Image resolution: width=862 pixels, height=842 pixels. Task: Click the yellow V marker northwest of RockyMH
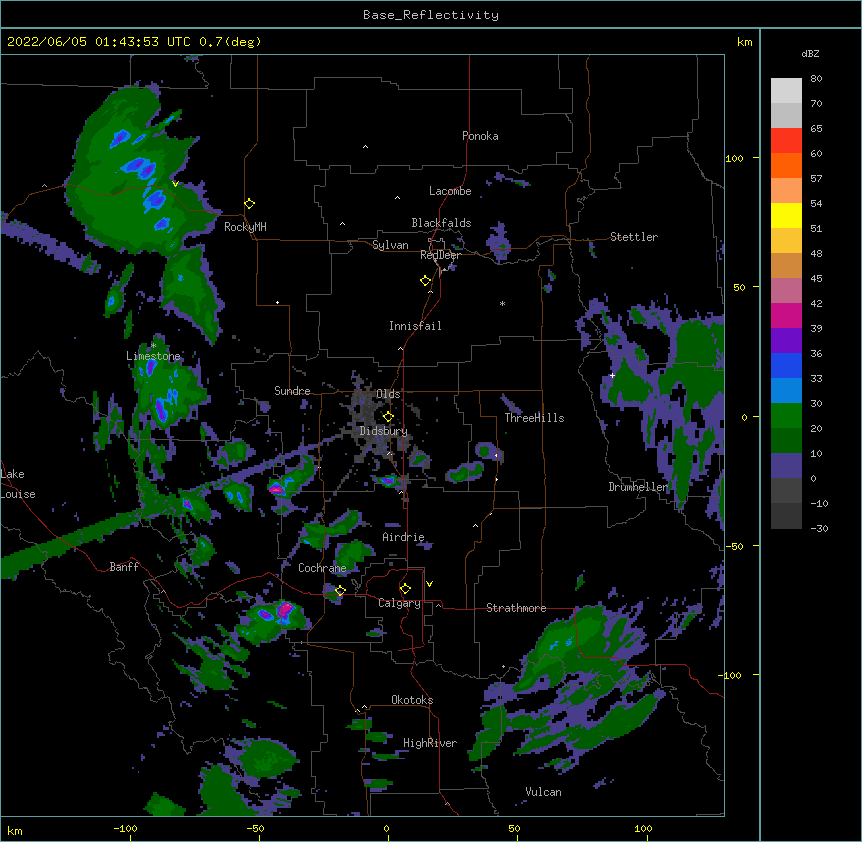(x=175, y=184)
